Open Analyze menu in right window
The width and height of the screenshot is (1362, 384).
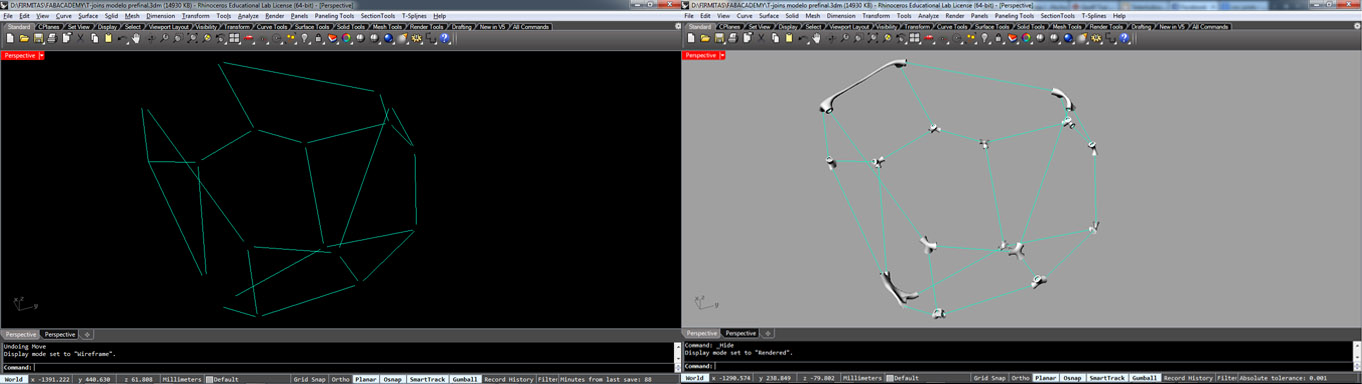point(928,16)
